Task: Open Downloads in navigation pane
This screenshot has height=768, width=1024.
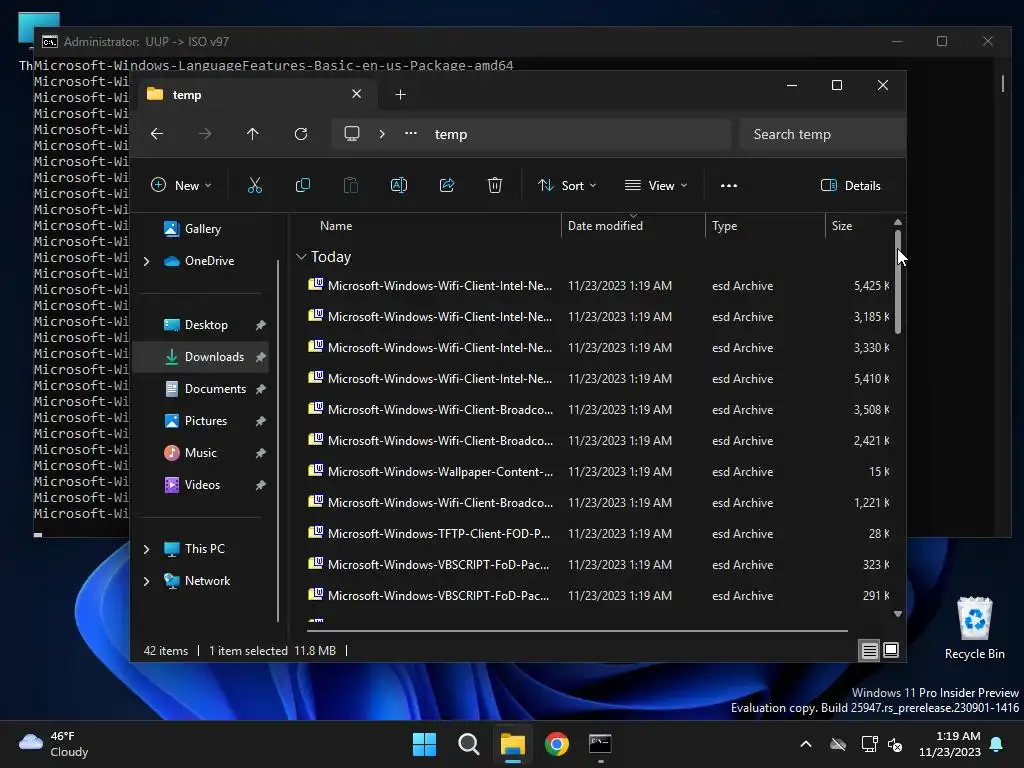Action: click(x=214, y=357)
